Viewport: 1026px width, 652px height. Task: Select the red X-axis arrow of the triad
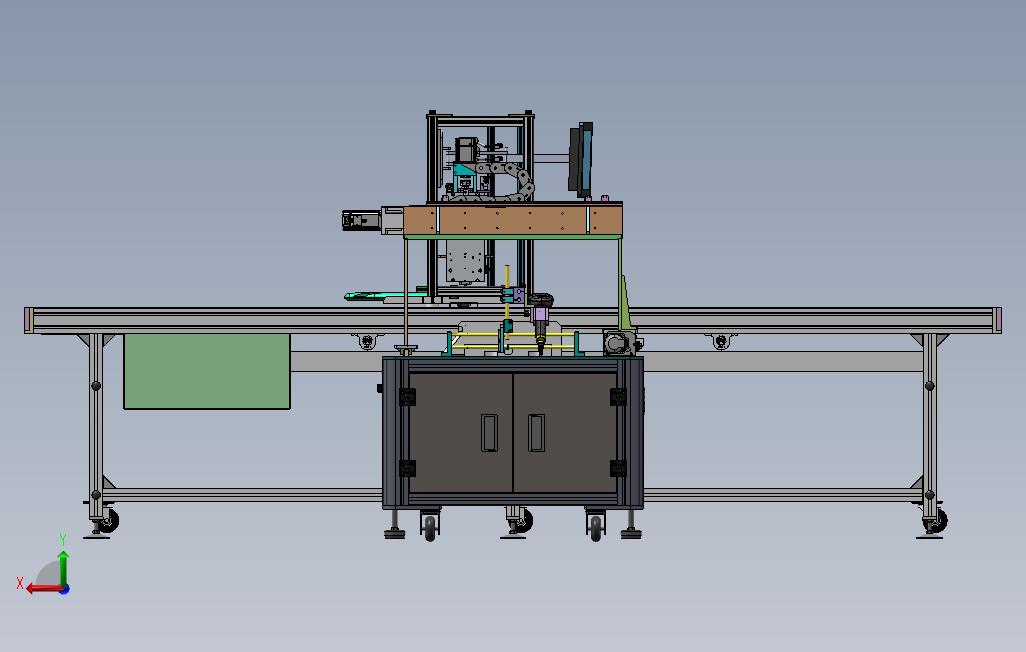pyautogui.click(x=44, y=589)
